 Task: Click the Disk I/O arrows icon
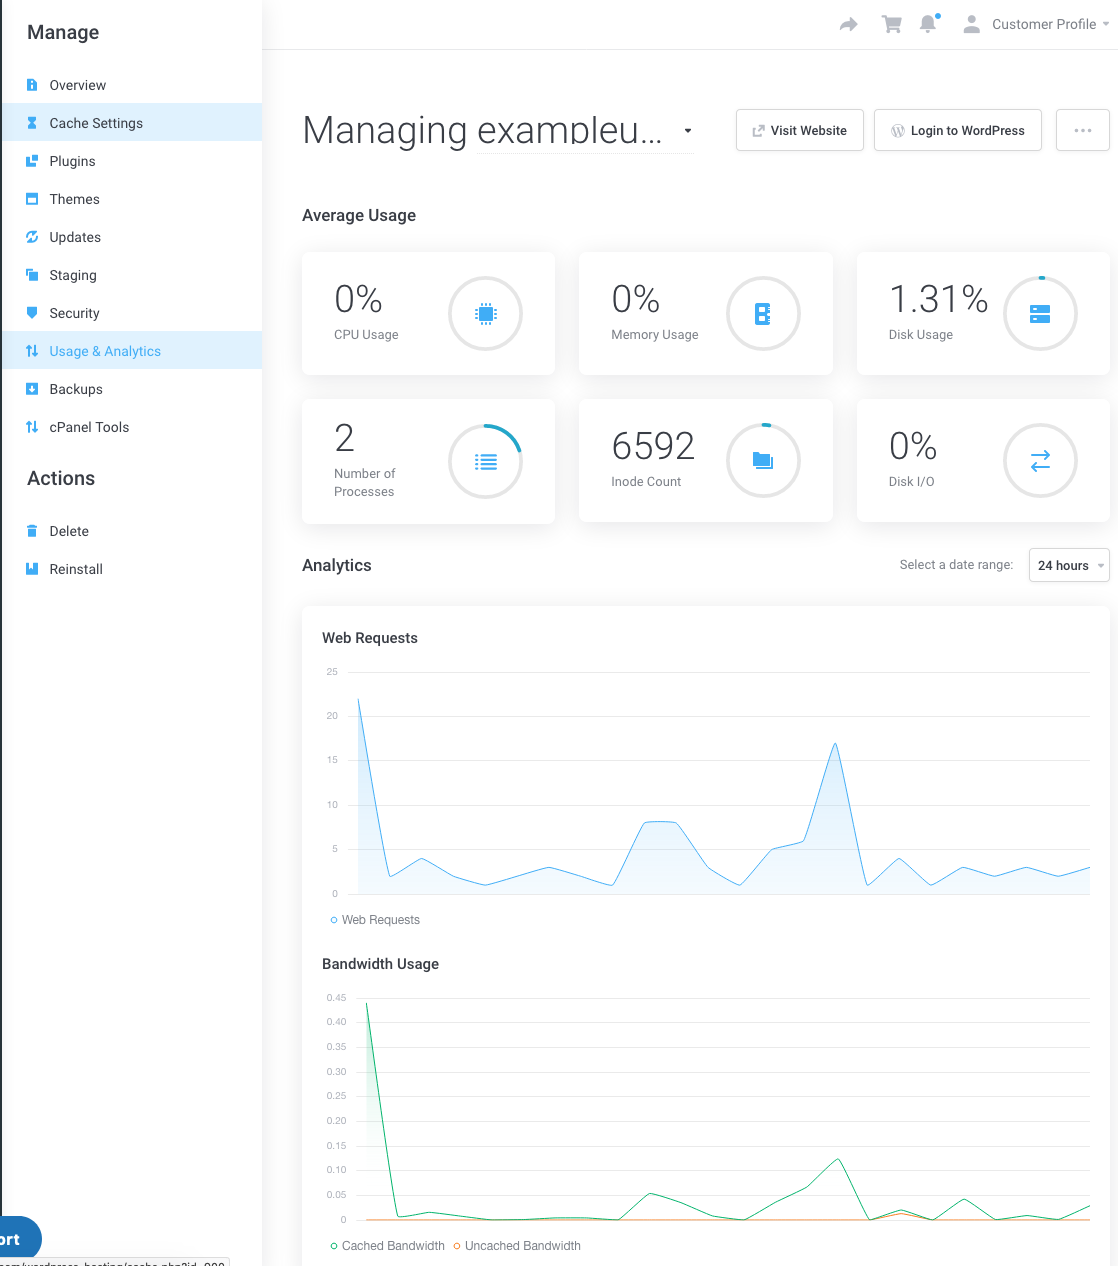(x=1040, y=461)
